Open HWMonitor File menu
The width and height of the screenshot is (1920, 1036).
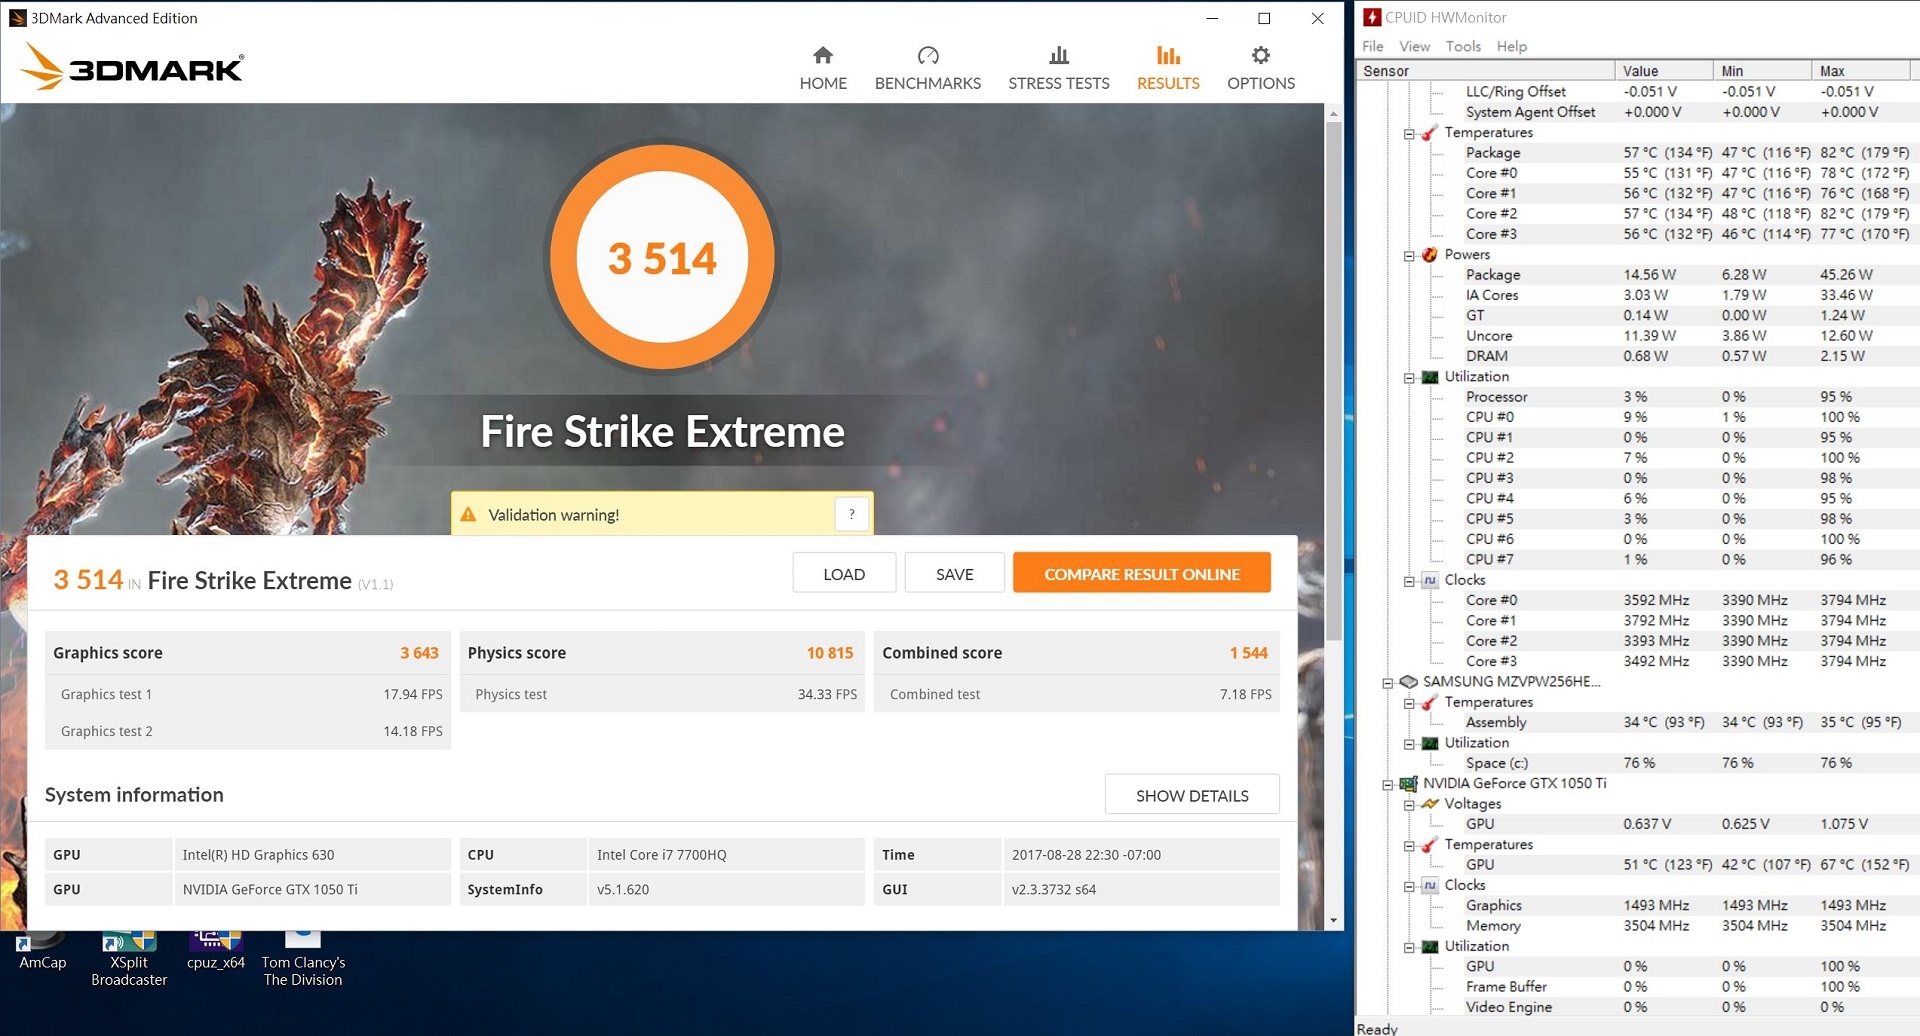1373,46
